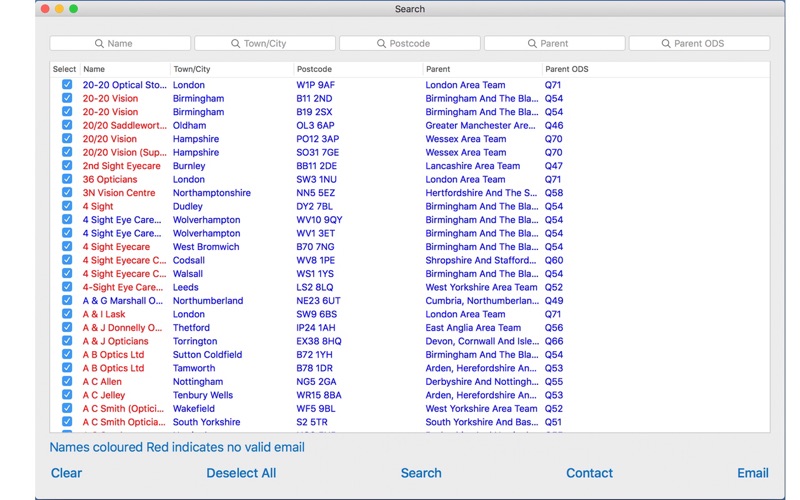The height and width of the screenshot is (500, 800).
Task: Click the Name search field
Action: pos(120,43)
